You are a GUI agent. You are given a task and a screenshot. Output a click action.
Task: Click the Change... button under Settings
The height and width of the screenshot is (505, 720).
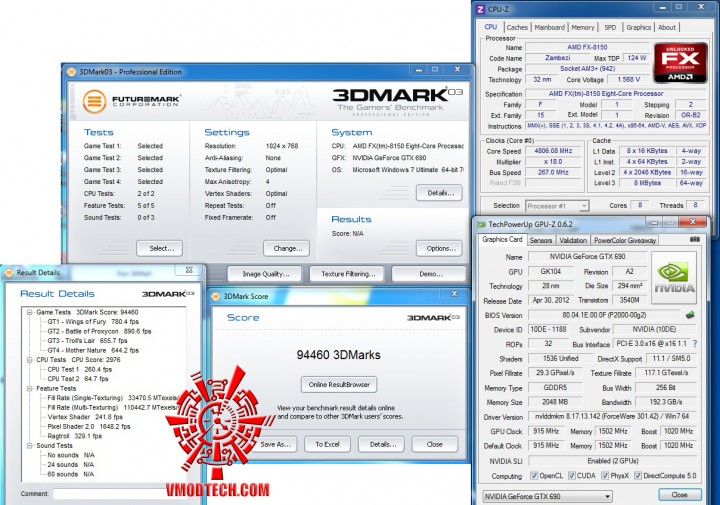287,248
